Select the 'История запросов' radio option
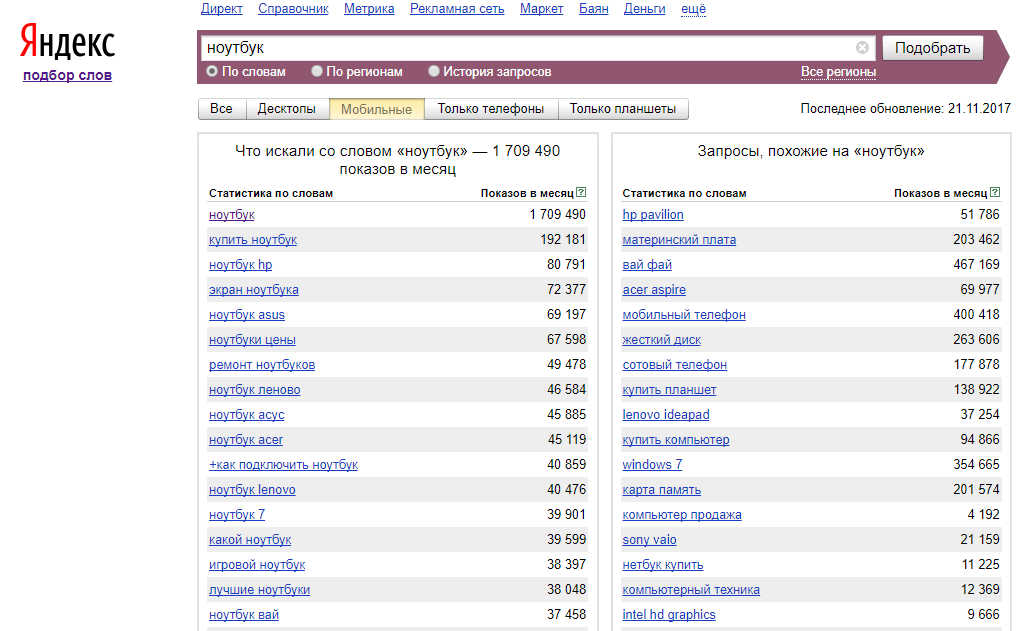Viewport: 1029px width, 631px height. (434, 71)
